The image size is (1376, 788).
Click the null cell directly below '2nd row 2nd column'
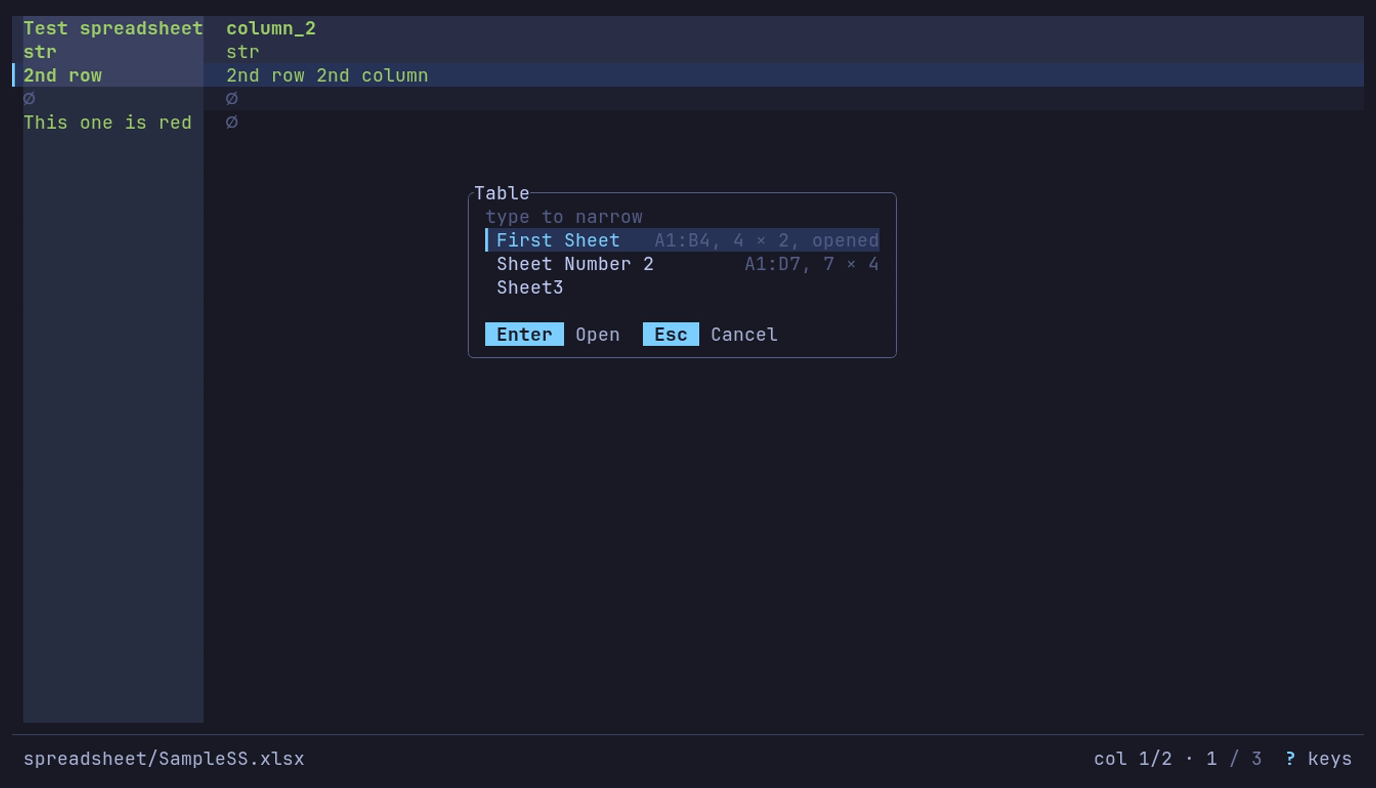click(x=232, y=99)
